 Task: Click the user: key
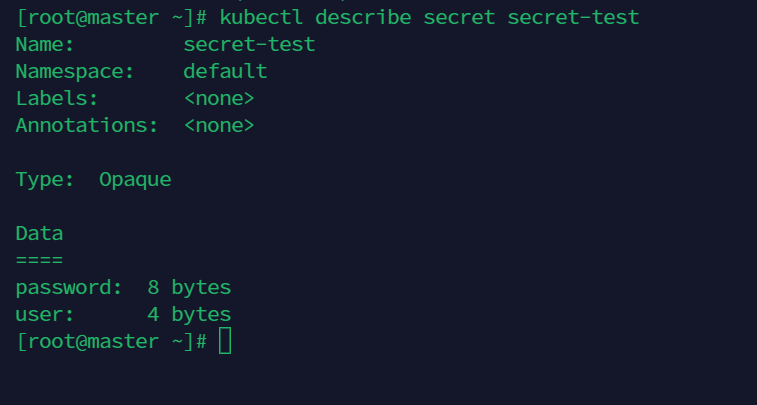click(x=45, y=315)
